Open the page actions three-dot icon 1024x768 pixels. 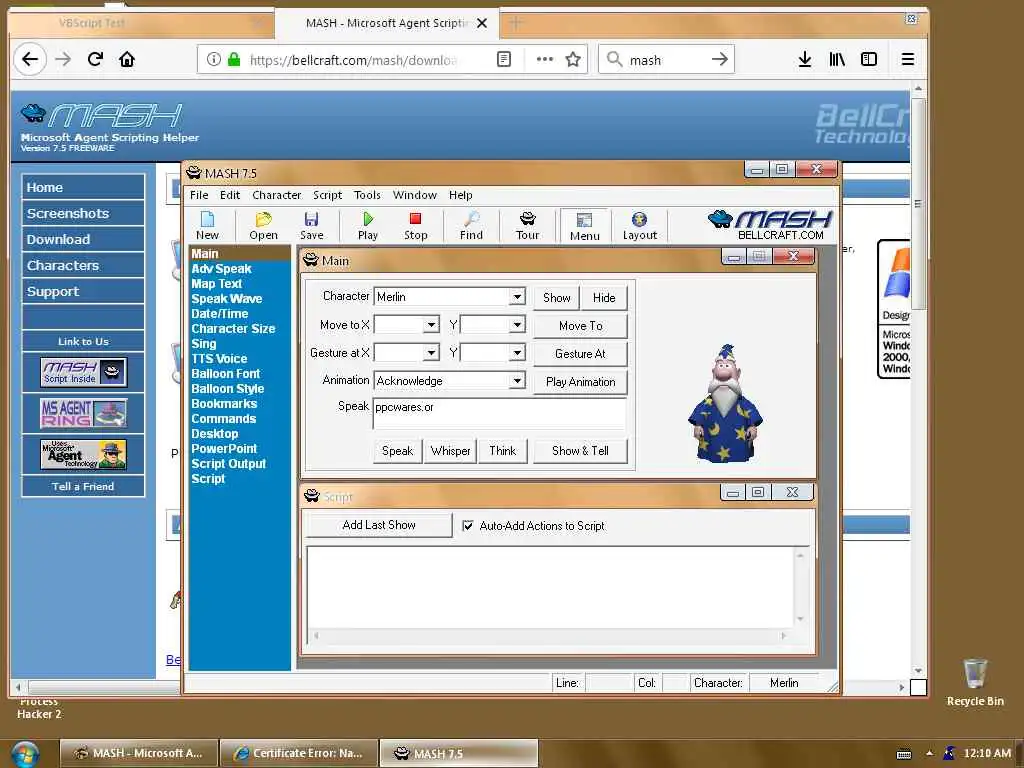[545, 59]
